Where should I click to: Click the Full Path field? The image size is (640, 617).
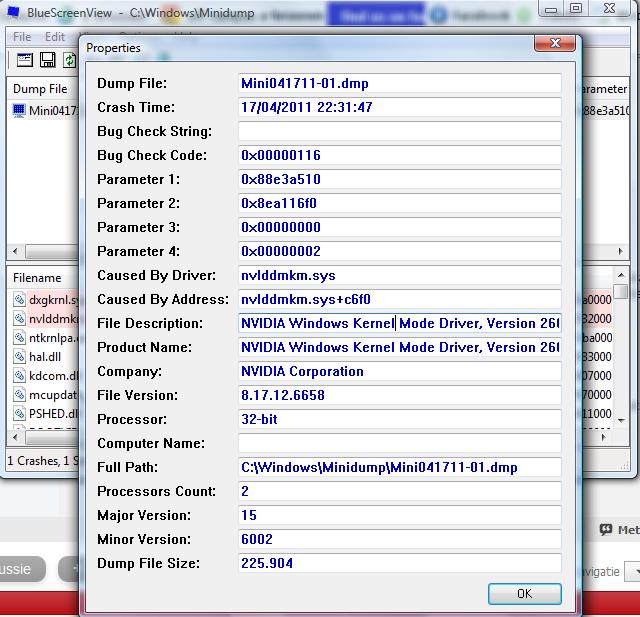(400, 467)
